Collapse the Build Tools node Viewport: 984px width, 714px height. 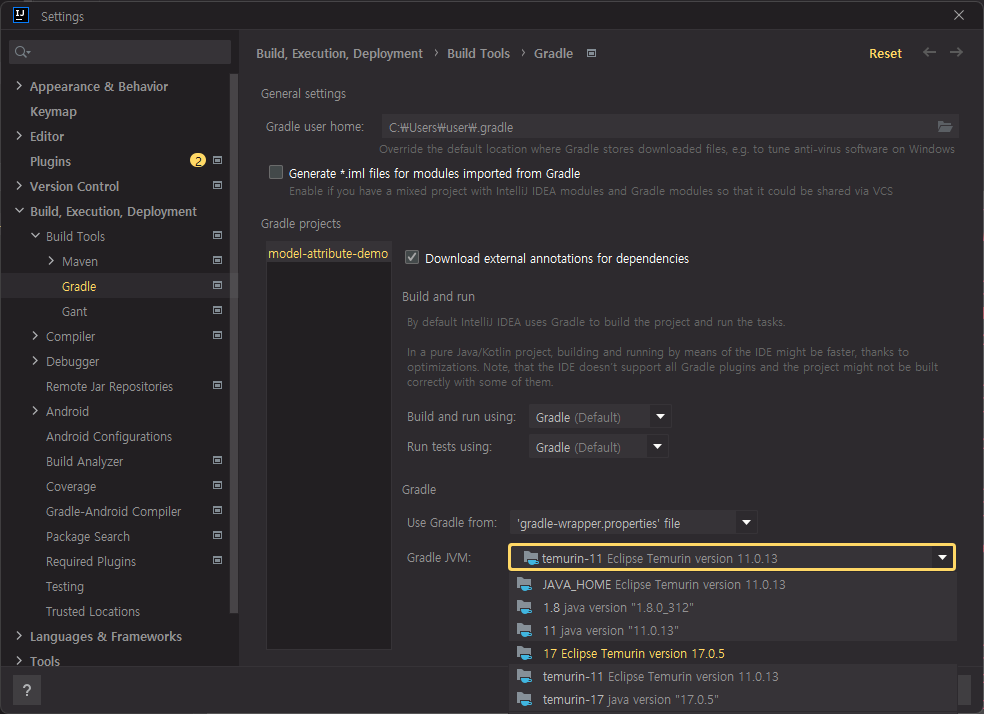(35, 236)
